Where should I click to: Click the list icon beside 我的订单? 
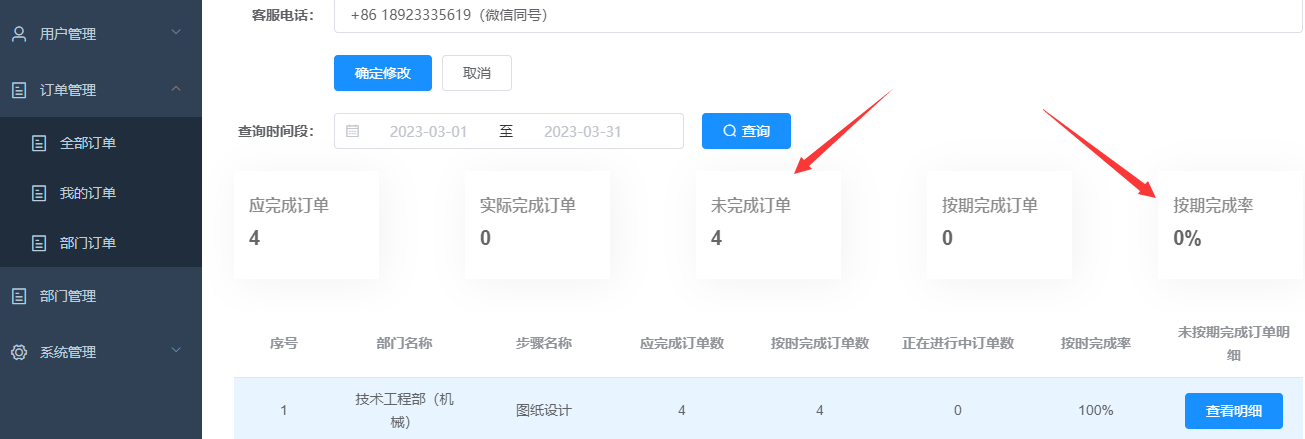point(39,192)
